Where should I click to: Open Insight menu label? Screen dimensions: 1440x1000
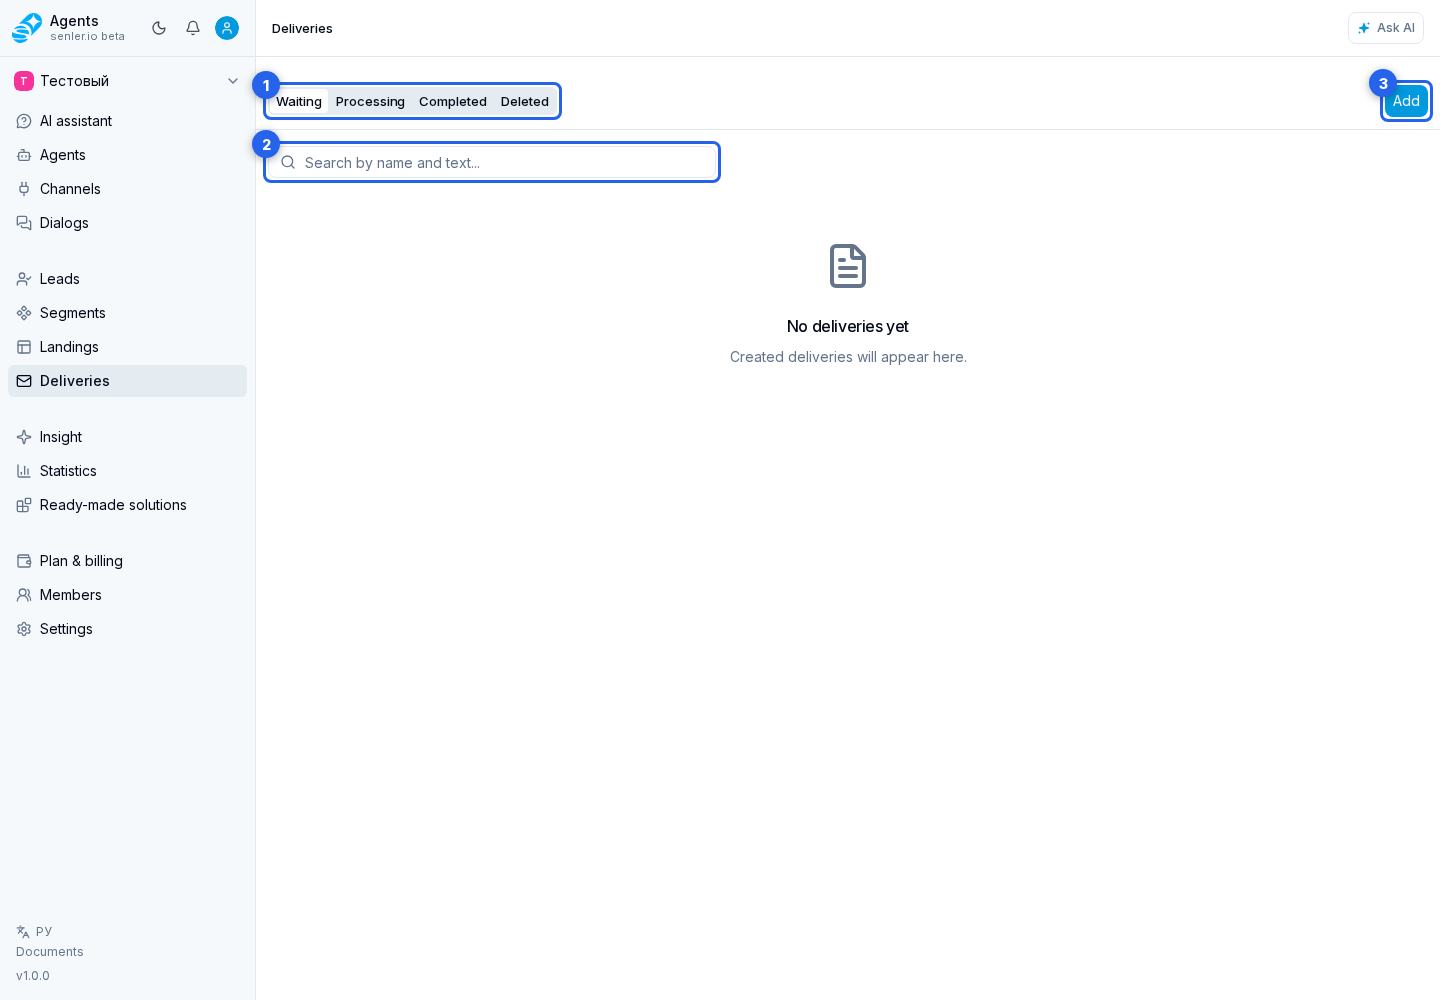point(61,437)
